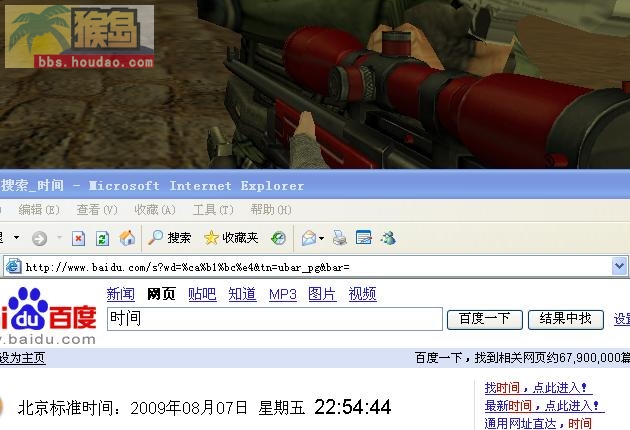Click the Print icon
Viewport: 630px width, 430px height.
tap(340, 238)
